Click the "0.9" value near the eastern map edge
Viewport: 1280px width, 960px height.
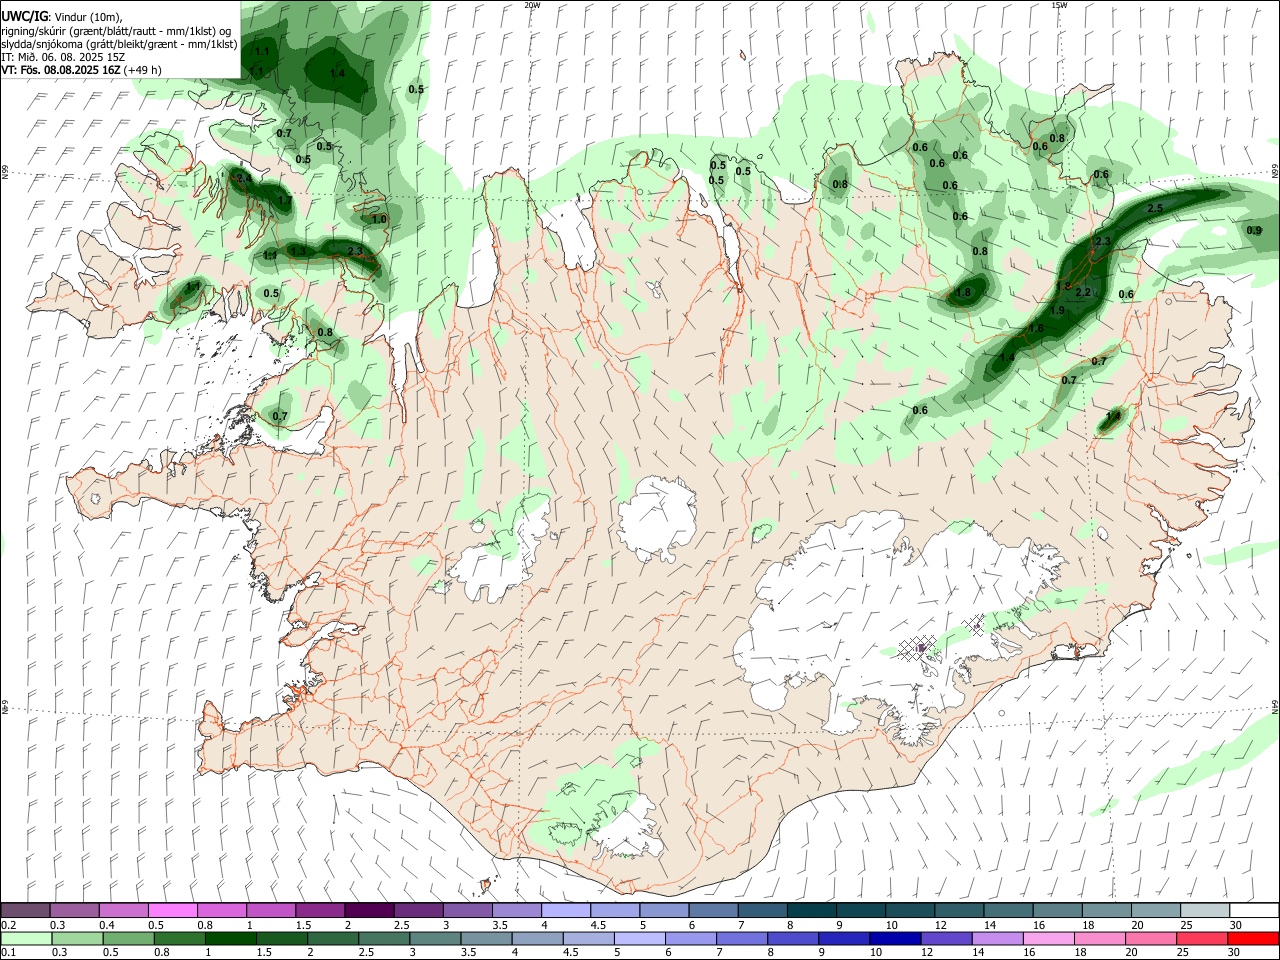(x=1255, y=230)
